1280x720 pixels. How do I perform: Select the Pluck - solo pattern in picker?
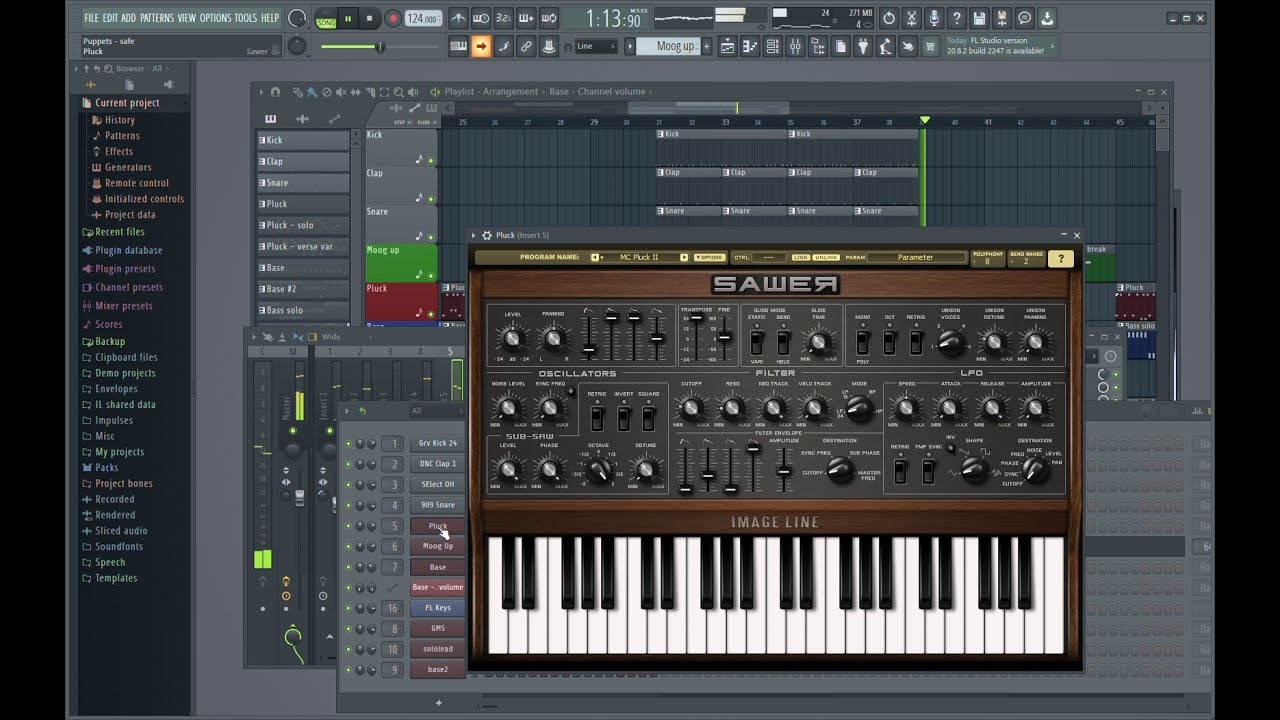[303, 225]
